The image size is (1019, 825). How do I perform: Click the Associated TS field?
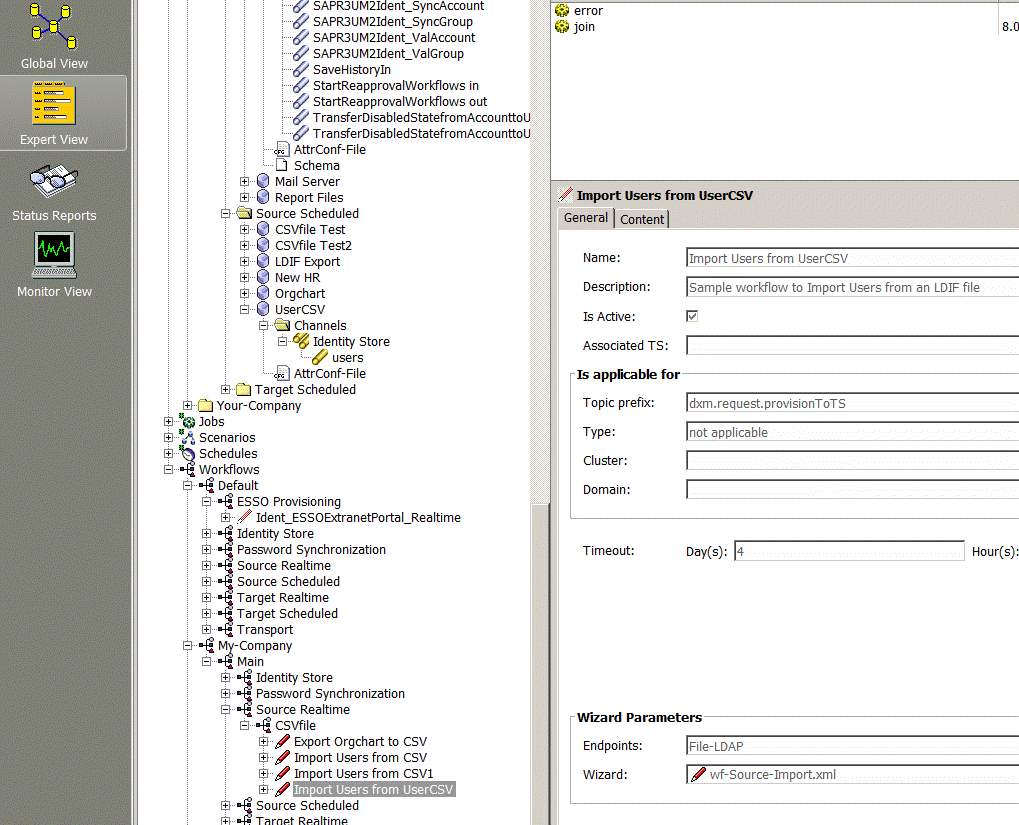(852, 346)
